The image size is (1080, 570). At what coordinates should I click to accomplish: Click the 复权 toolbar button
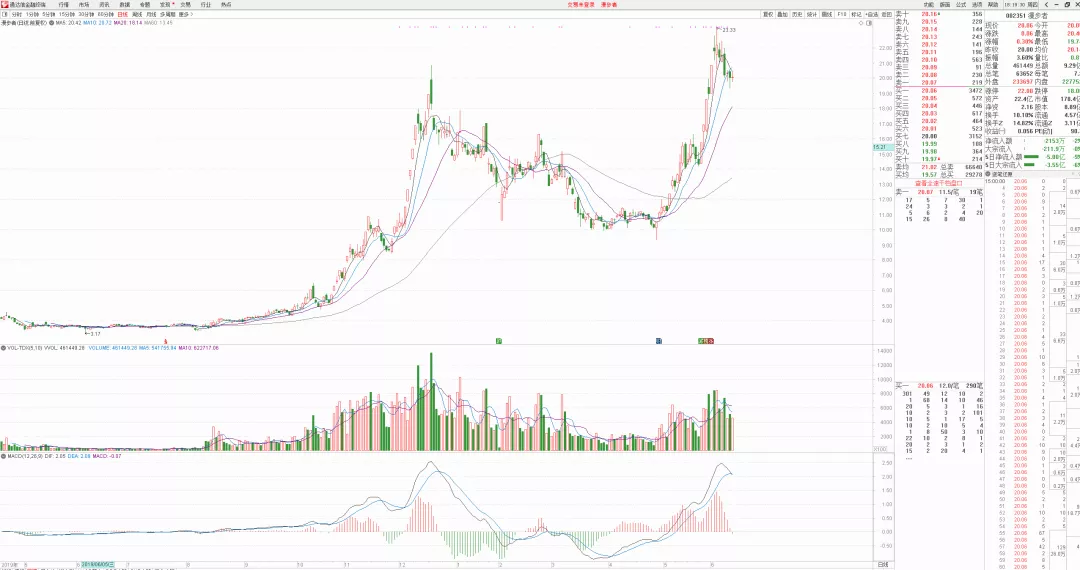point(767,14)
